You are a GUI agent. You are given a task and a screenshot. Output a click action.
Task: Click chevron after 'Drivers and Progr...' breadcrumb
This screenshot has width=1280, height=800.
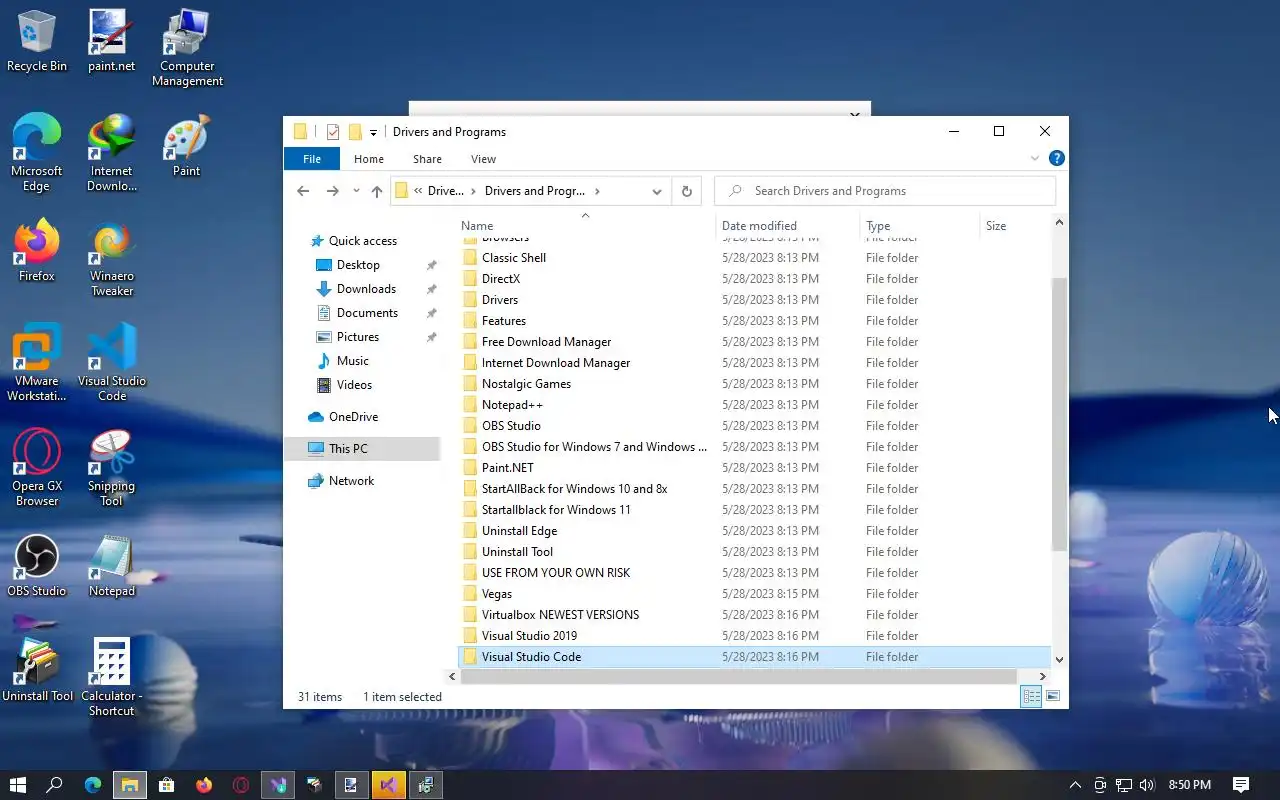click(597, 191)
